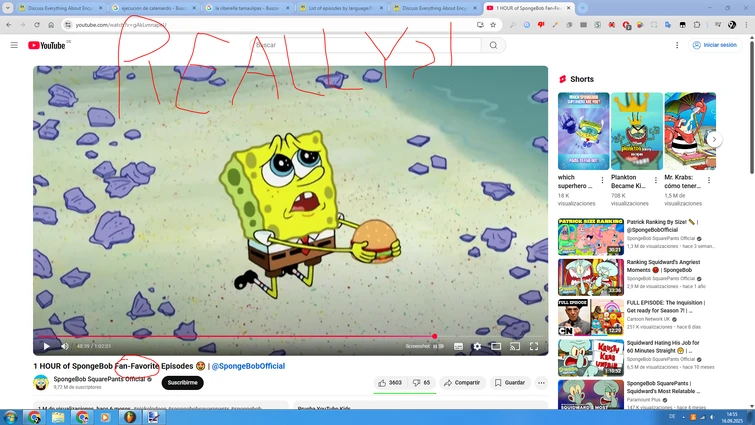This screenshot has height=425, width=755.
Task: Like the video with 3603 likes
Action: click(x=390, y=383)
